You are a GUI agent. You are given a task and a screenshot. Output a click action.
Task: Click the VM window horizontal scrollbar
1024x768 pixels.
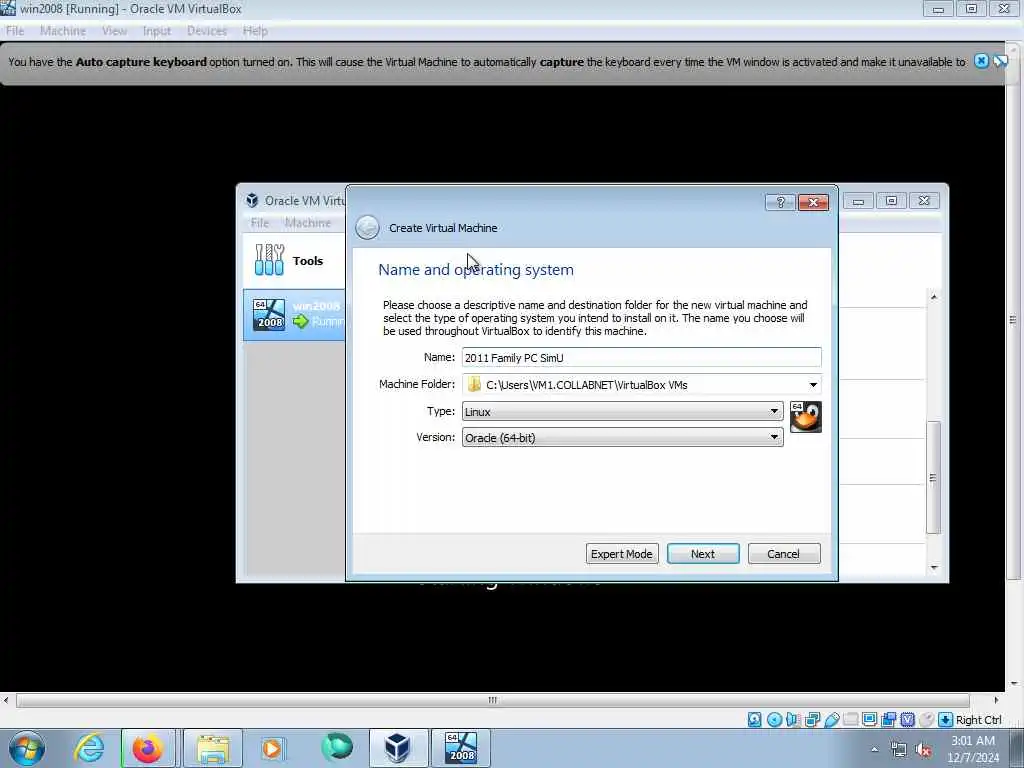tap(492, 700)
